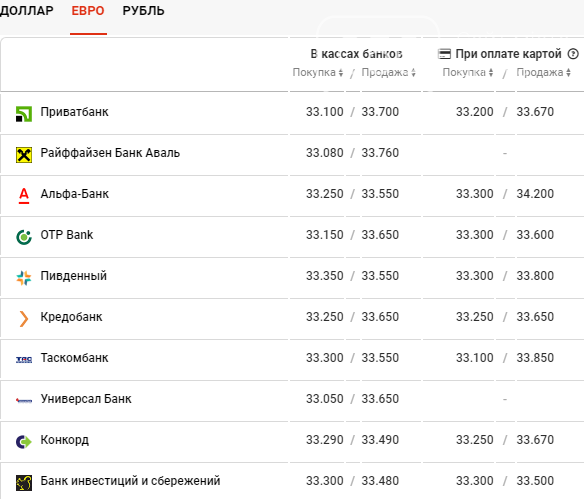Click Приватбанк cash sale rate 33.700

coord(380,112)
